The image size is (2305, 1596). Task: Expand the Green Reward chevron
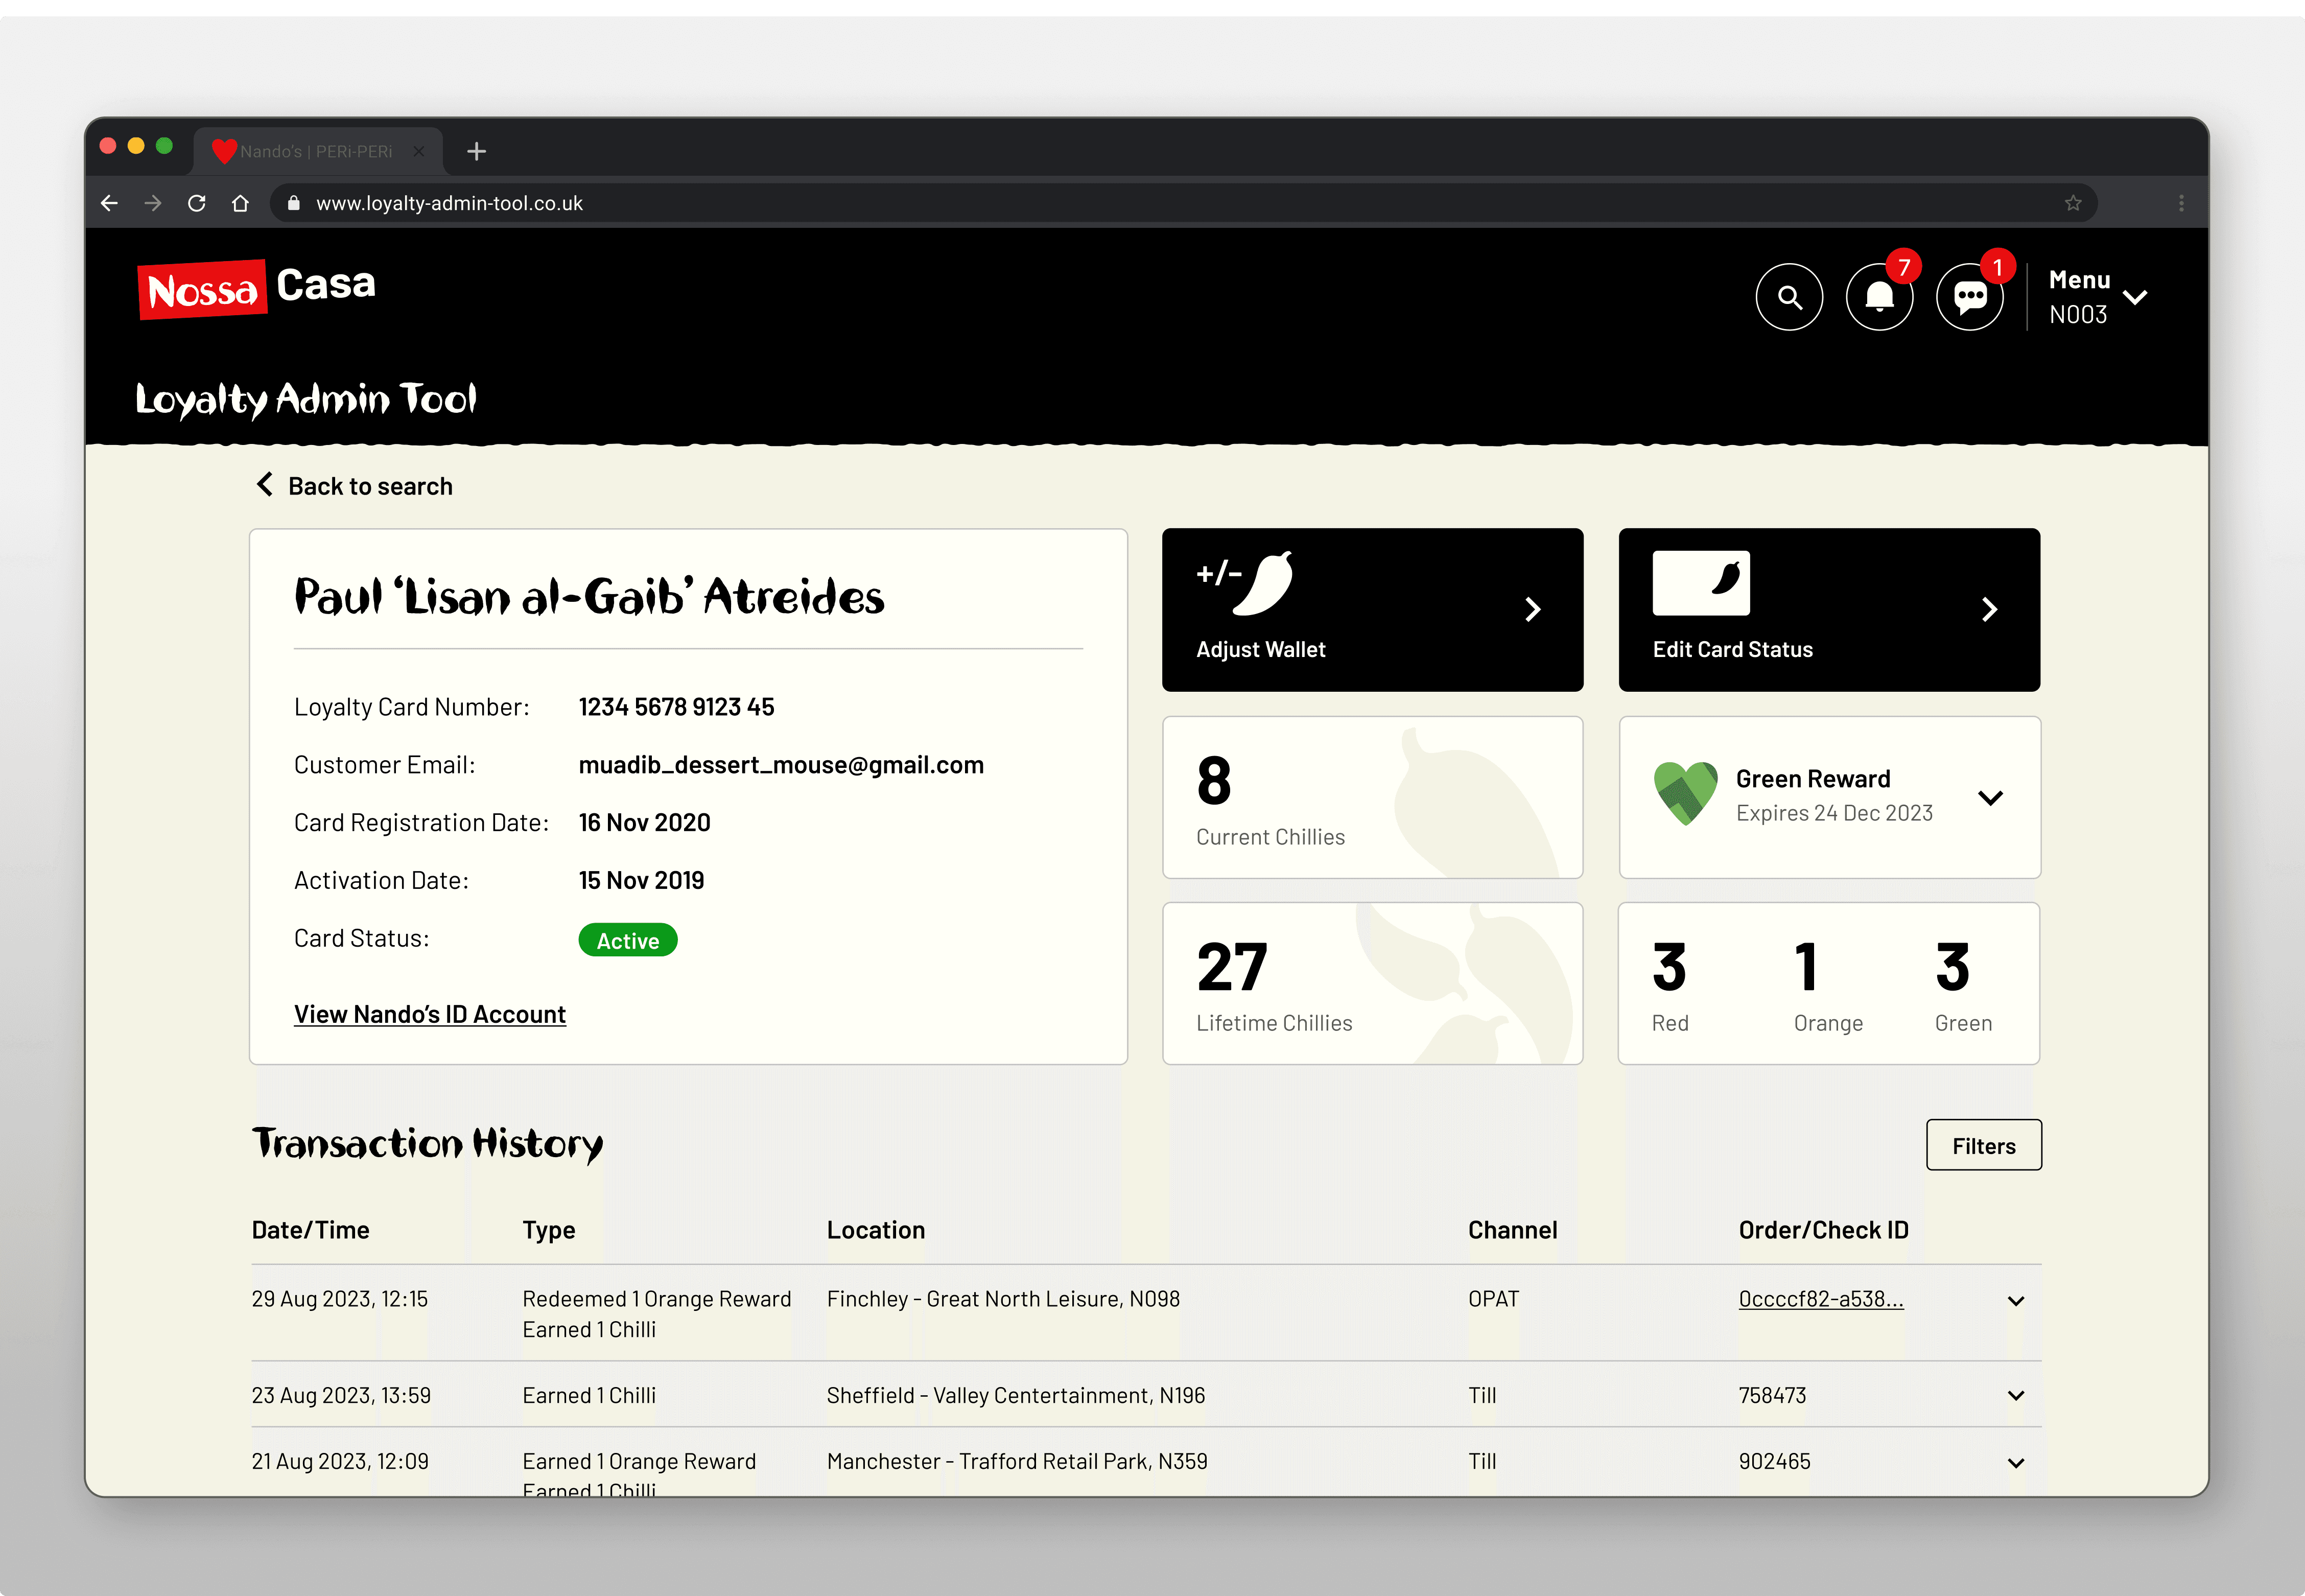[1990, 797]
